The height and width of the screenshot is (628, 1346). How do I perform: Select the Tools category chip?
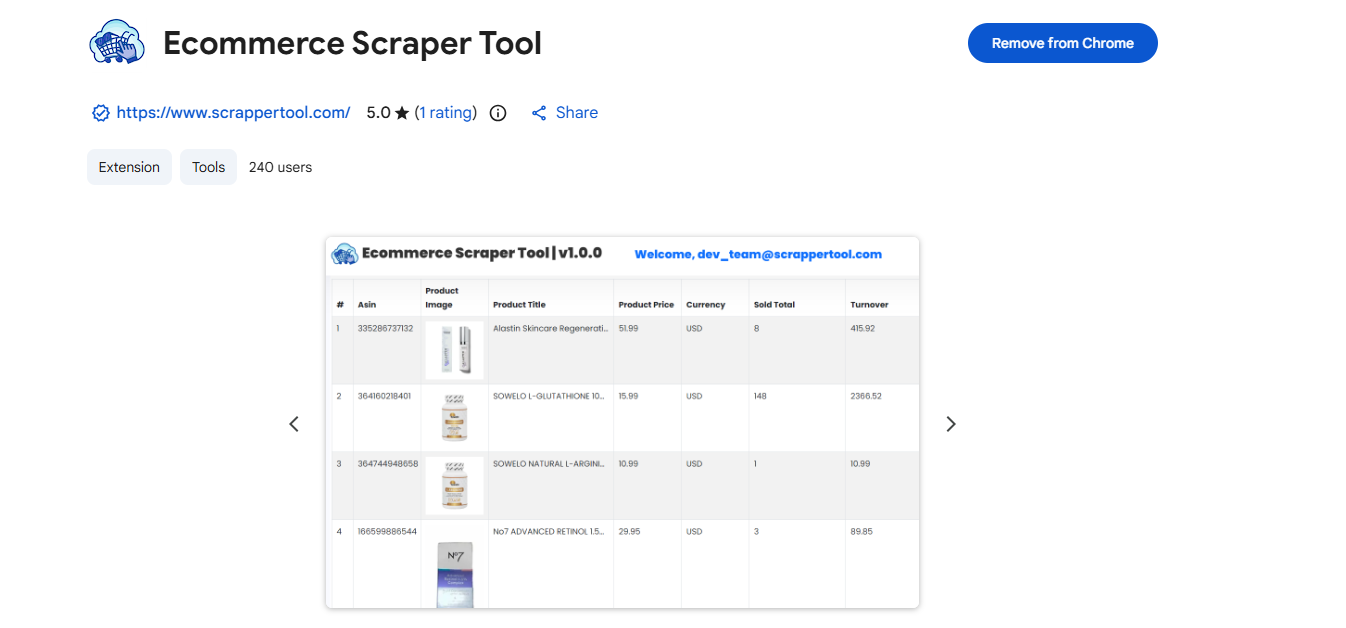point(208,166)
